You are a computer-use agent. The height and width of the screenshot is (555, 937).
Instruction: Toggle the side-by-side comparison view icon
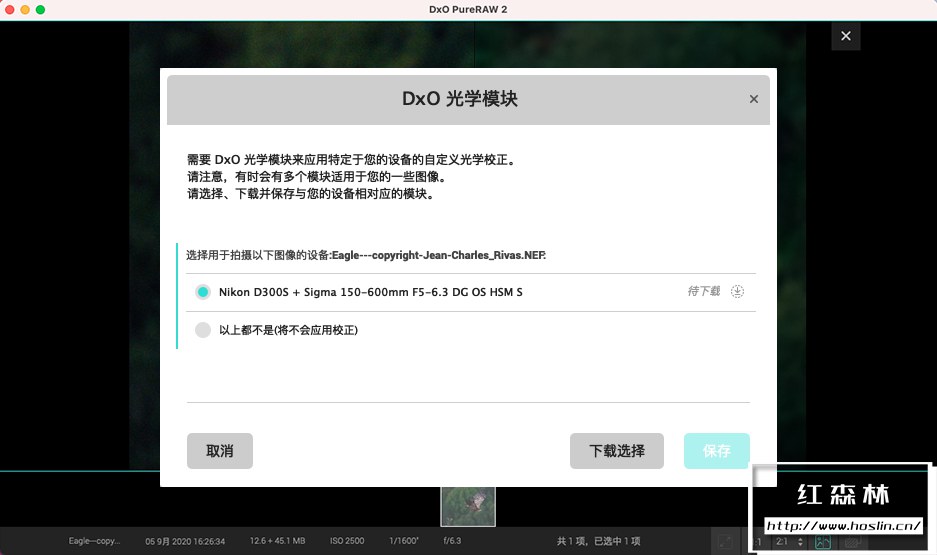823,542
